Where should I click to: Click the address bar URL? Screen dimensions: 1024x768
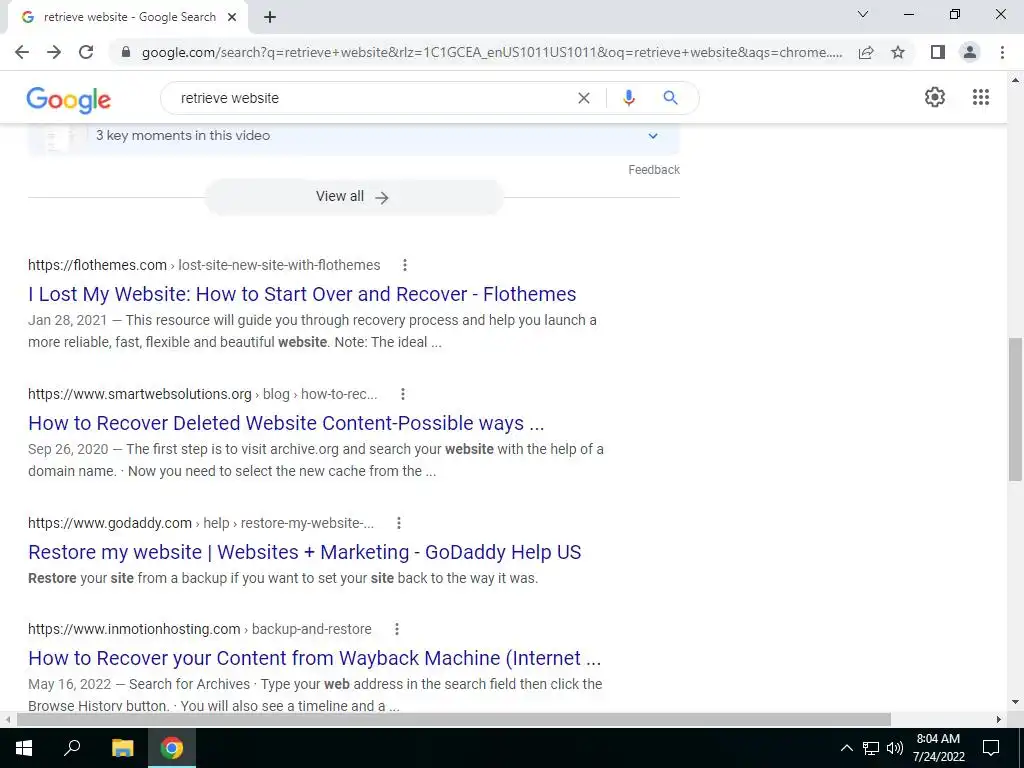[492, 52]
